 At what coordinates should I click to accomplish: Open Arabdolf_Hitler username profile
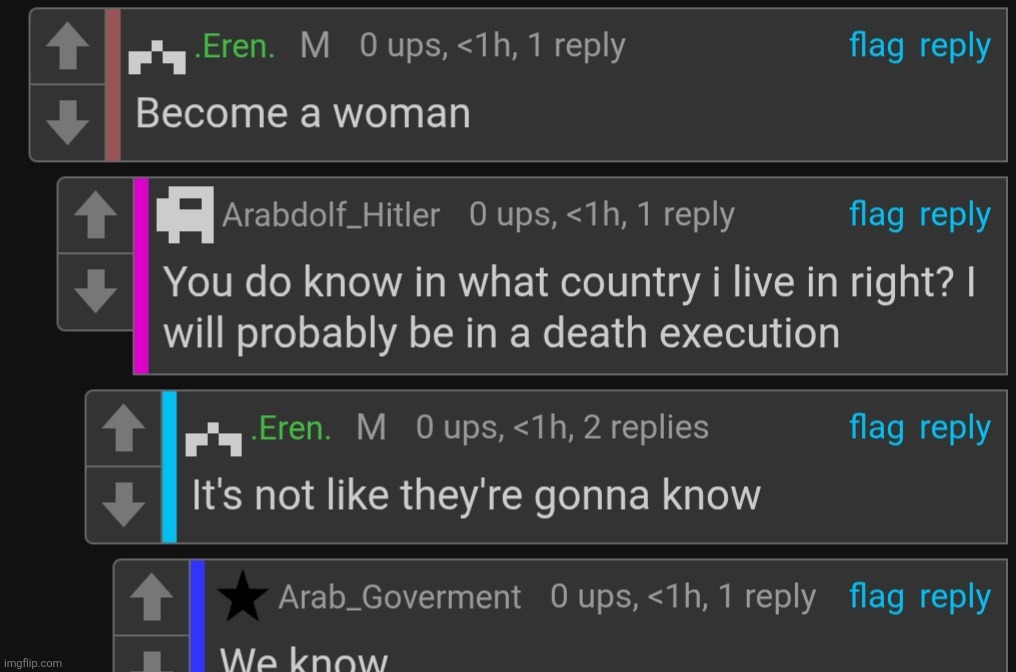pos(330,215)
